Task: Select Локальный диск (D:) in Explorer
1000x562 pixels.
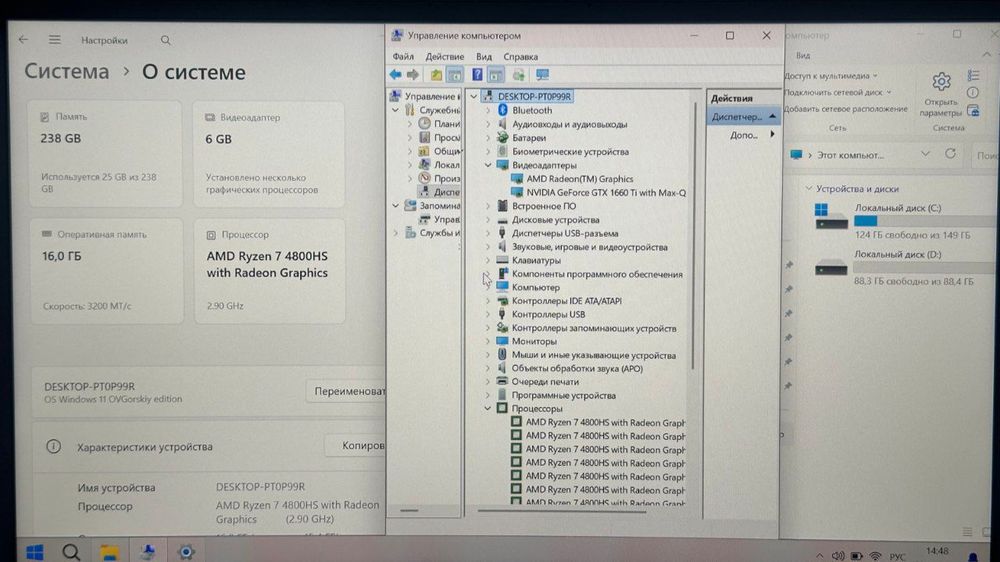Action: [x=904, y=267]
